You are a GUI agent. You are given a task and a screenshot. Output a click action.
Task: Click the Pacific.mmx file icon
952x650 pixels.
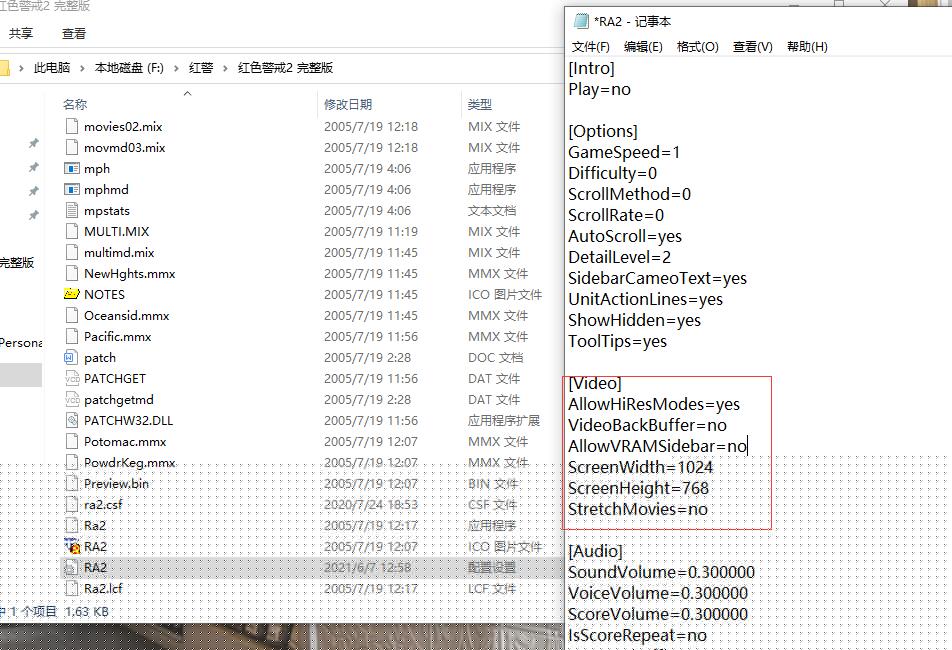pos(72,336)
